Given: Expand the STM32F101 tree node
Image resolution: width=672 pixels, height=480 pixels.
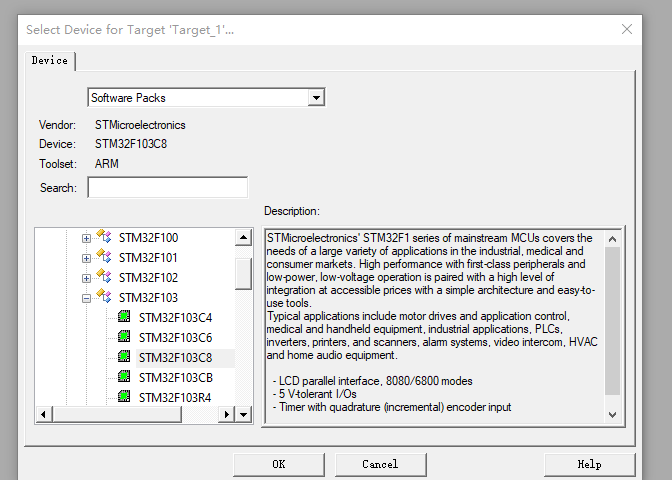Looking at the screenshot, I should click(86, 258).
